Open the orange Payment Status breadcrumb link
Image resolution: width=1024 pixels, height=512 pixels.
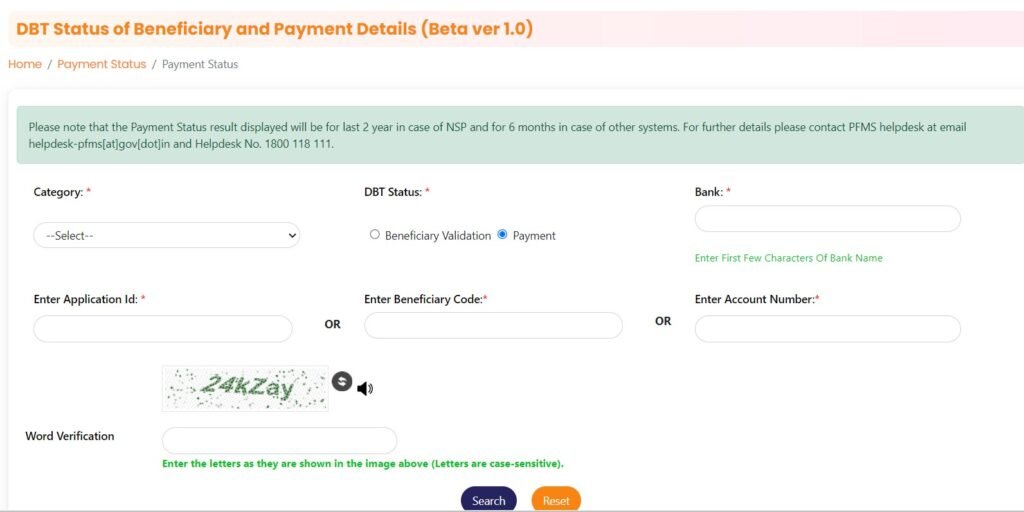point(101,64)
